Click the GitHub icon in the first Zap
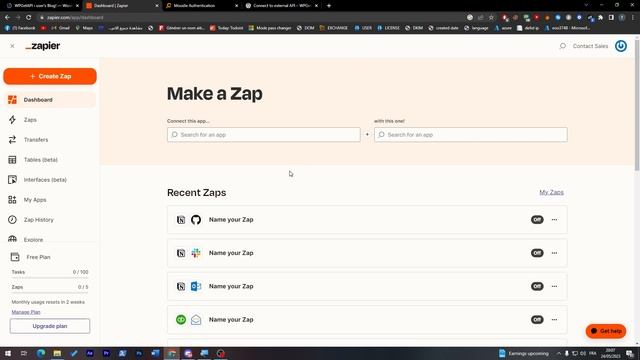Image resolution: width=640 pixels, height=360 pixels. pyautogui.click(x=196, y=220)
